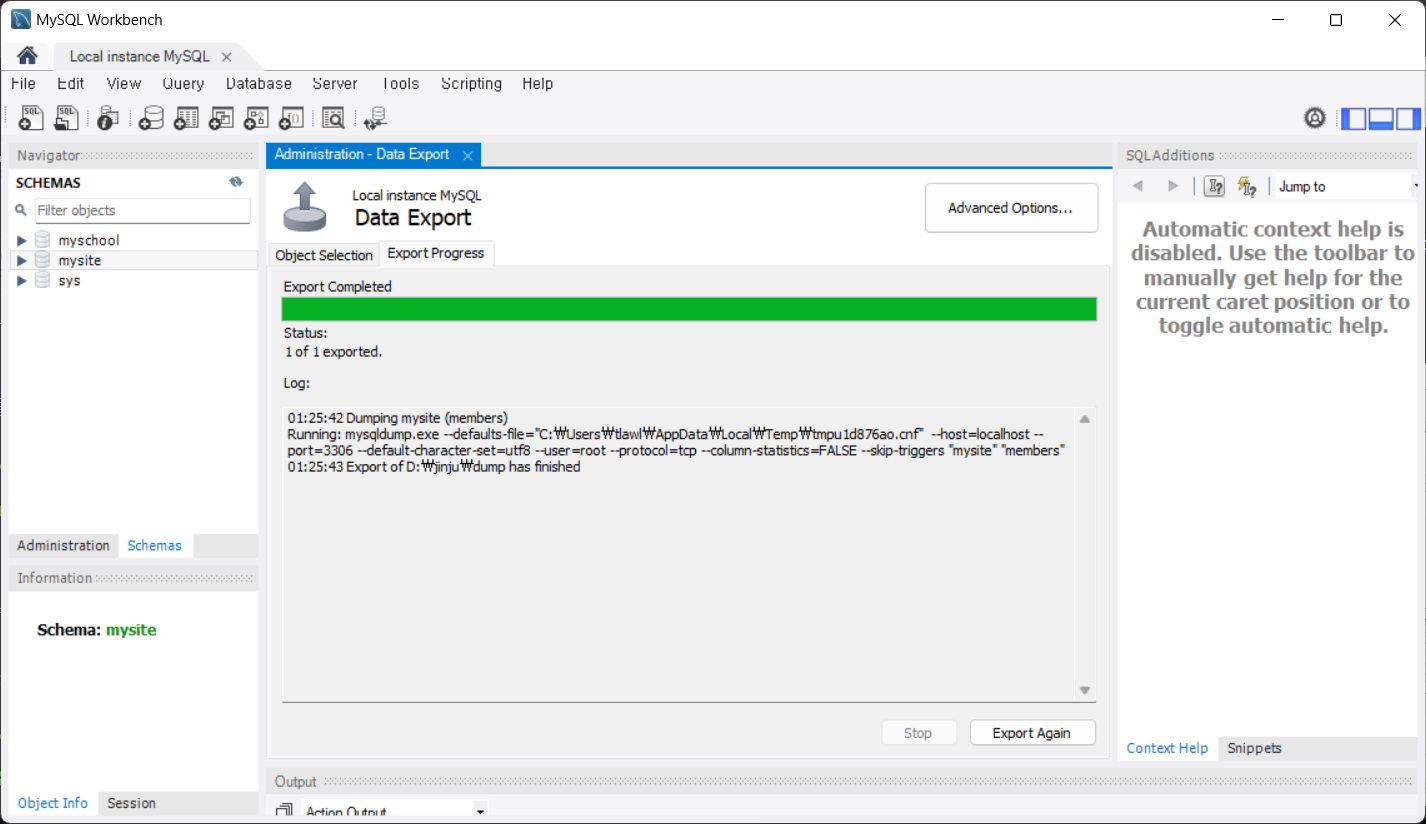This screenshot has width=1426, height=824.
Task: Refresh the SCHEMAS list
Action: pos(236,182)
